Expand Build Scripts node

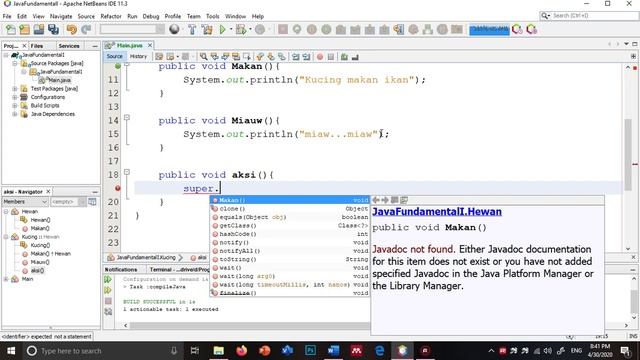(15, 106)
